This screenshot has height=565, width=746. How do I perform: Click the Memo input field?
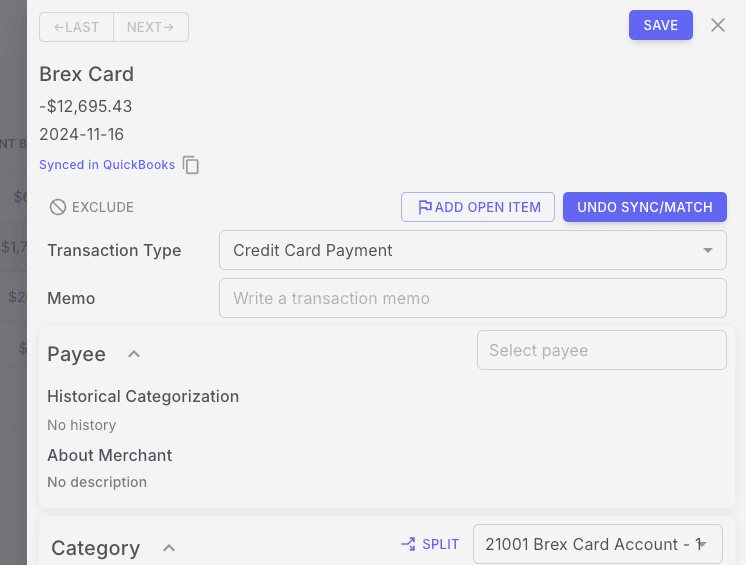pos(472,298)
